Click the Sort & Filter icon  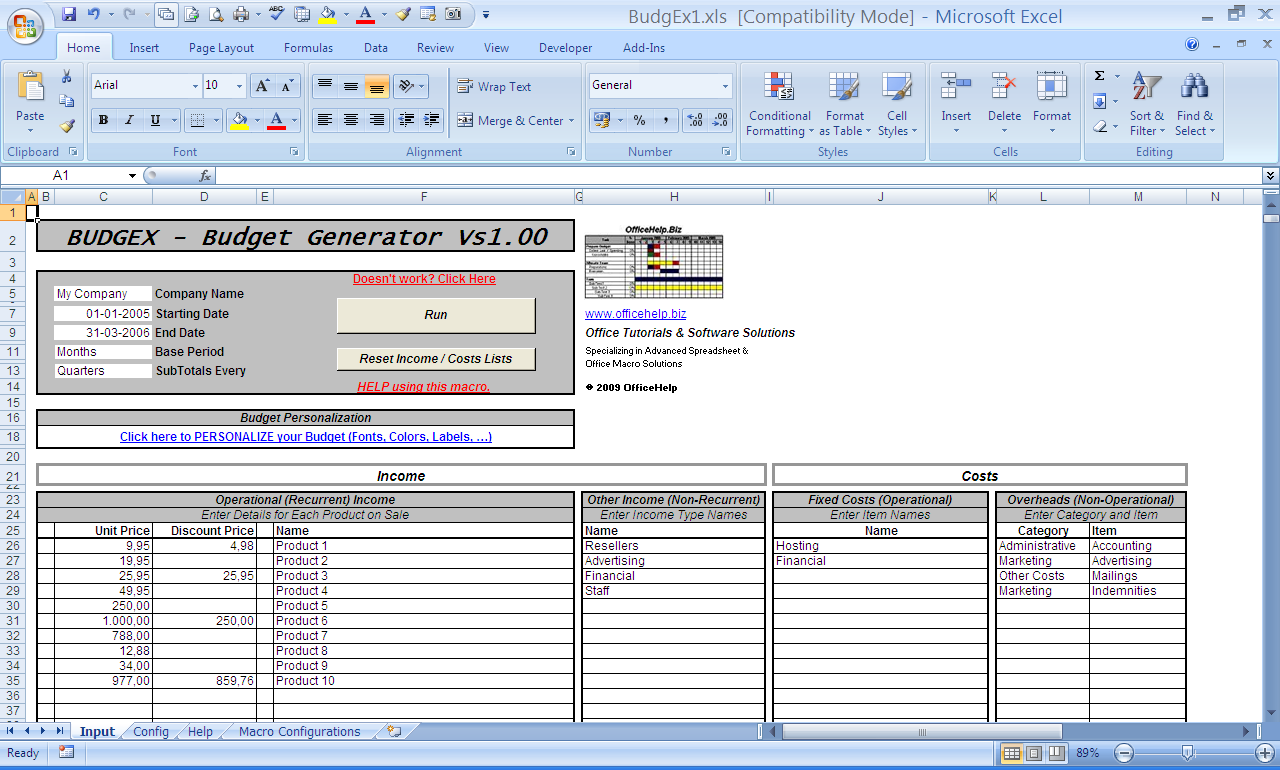click(1146, 104)
